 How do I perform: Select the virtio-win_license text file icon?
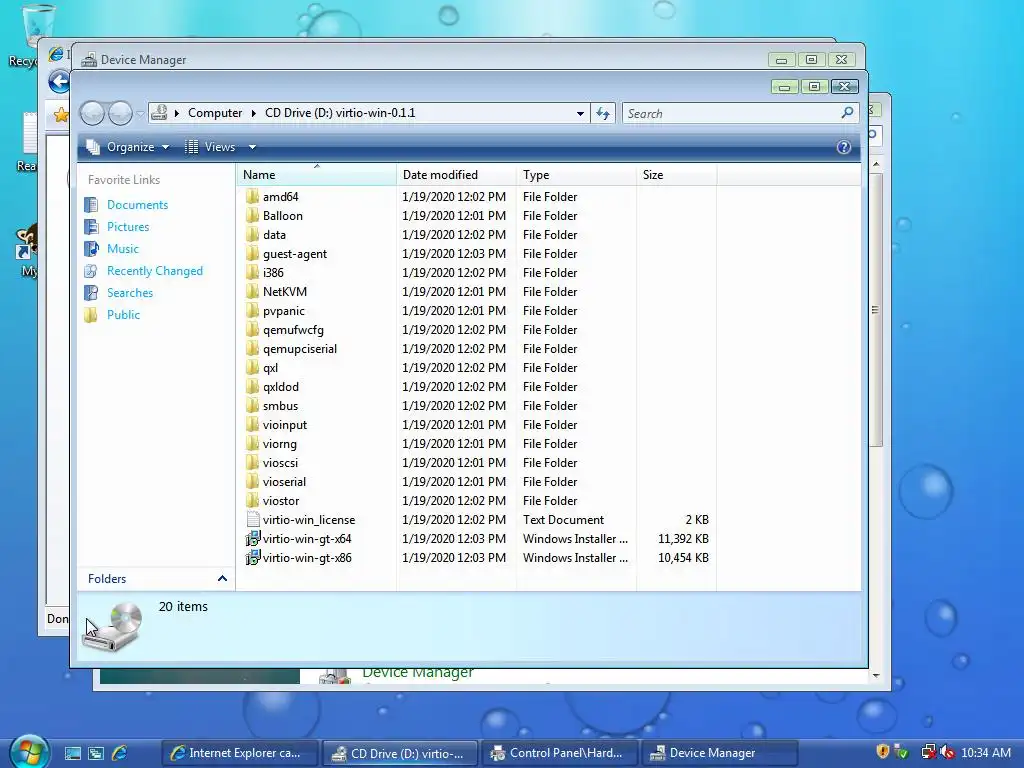[252, 520]
